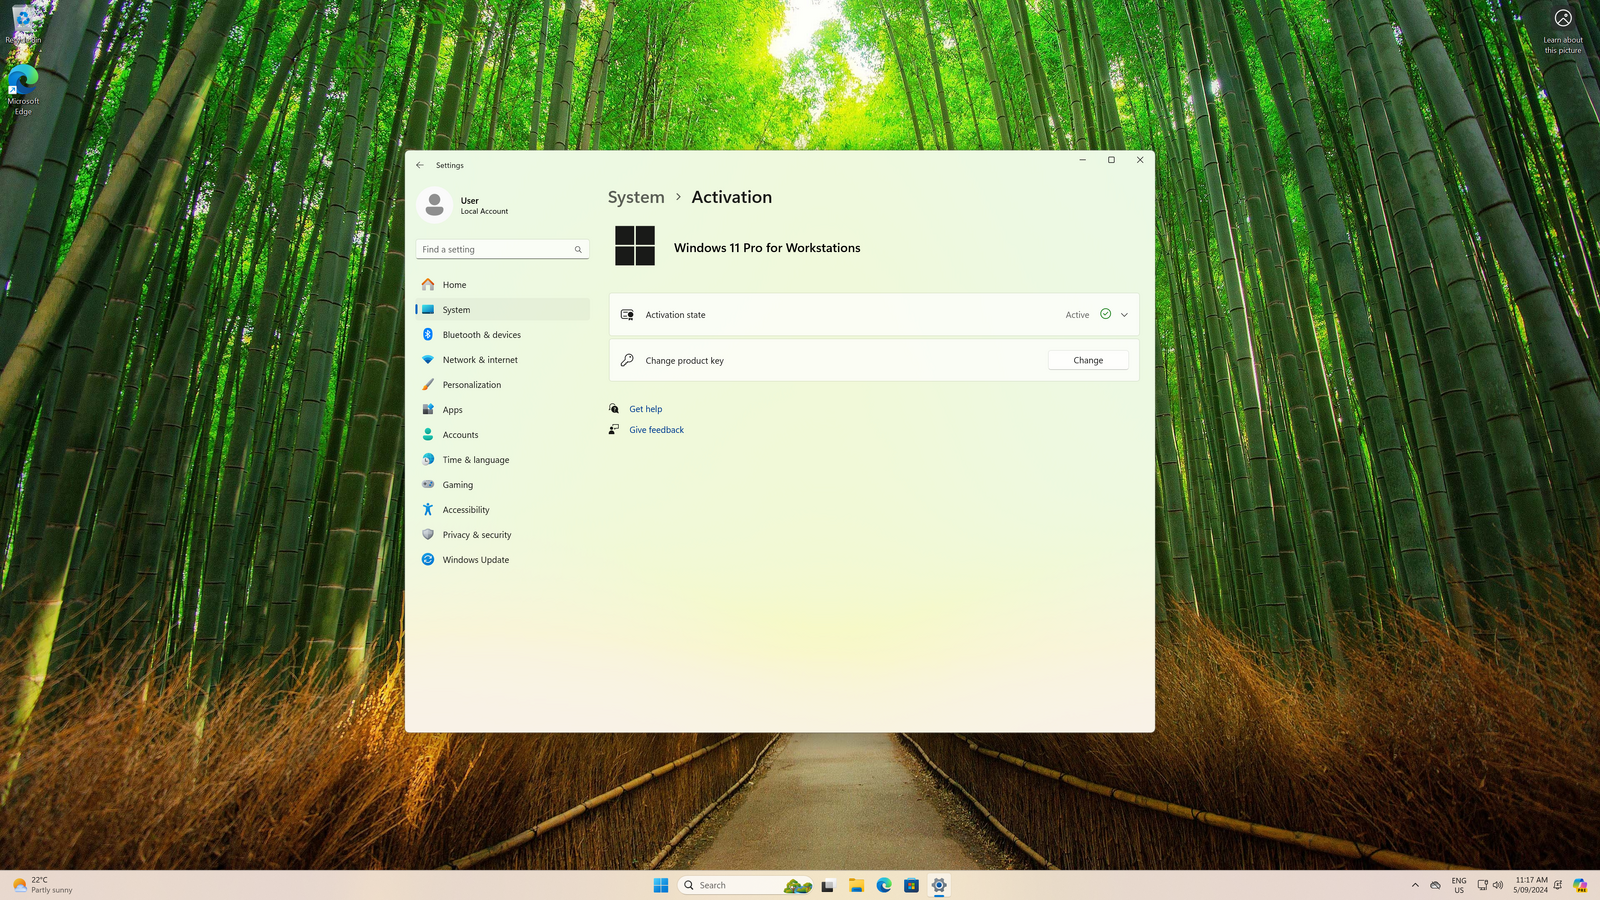The height and width of the screenshot is (900, 1600).
Task: Open the notifications bell icon
Action: point(1558,885)
